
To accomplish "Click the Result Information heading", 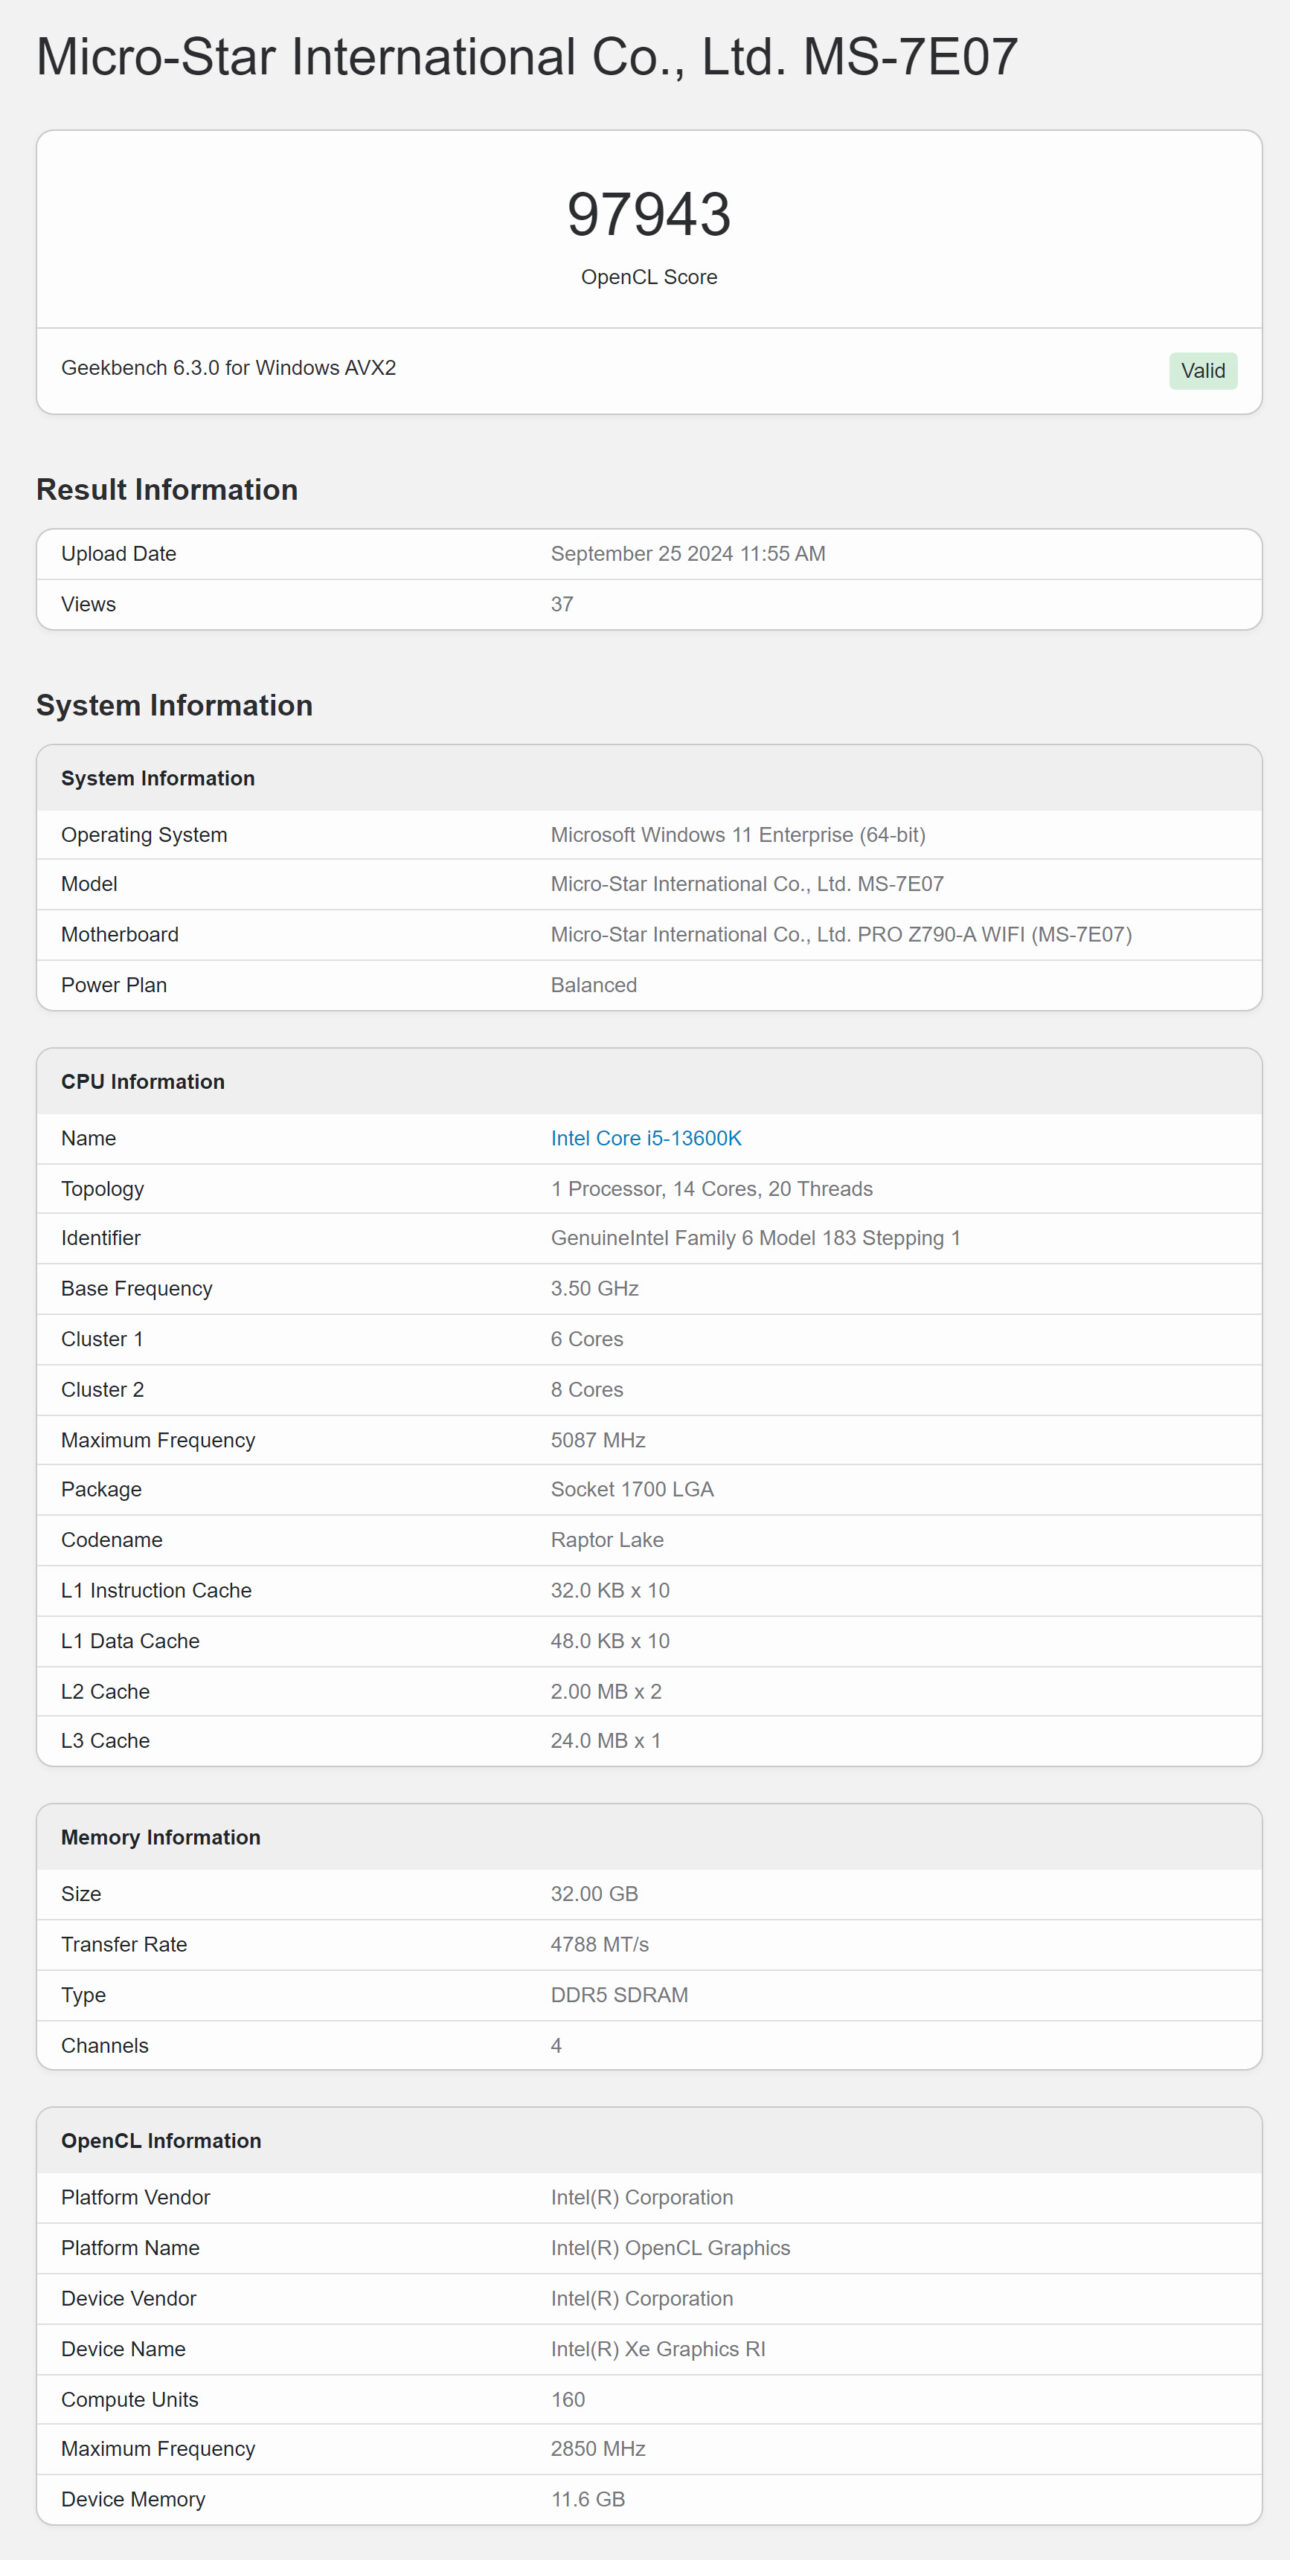I will [167, 489].
